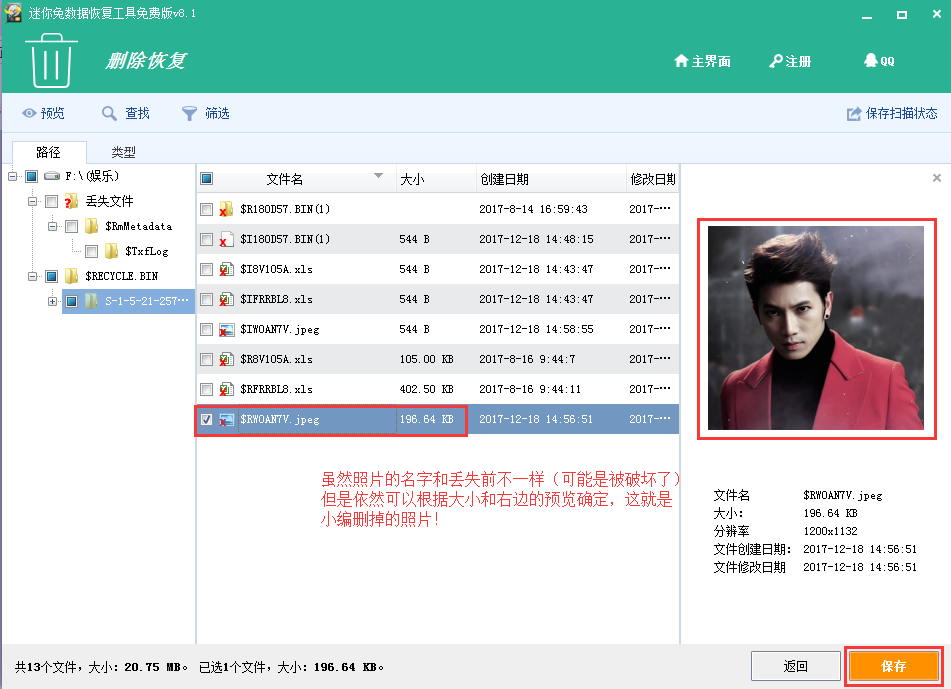Click the F:\ drive icon in tree
The height and width of the screenshot is (689, 951).
[52, 176]
